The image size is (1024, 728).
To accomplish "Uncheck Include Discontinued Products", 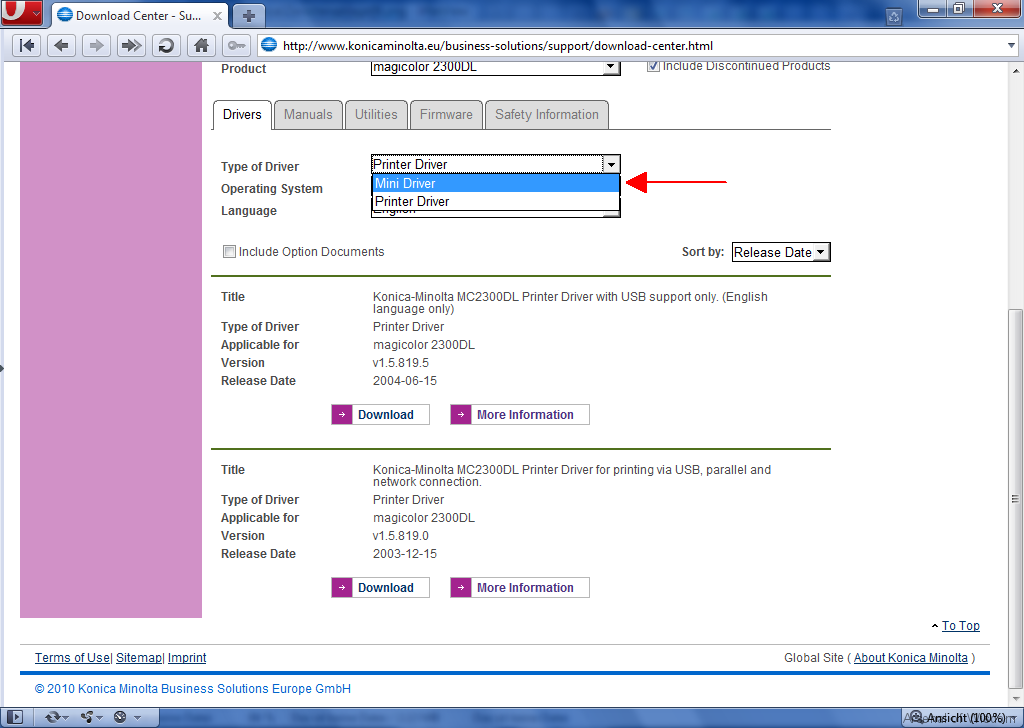I will [x=653, y=66].
